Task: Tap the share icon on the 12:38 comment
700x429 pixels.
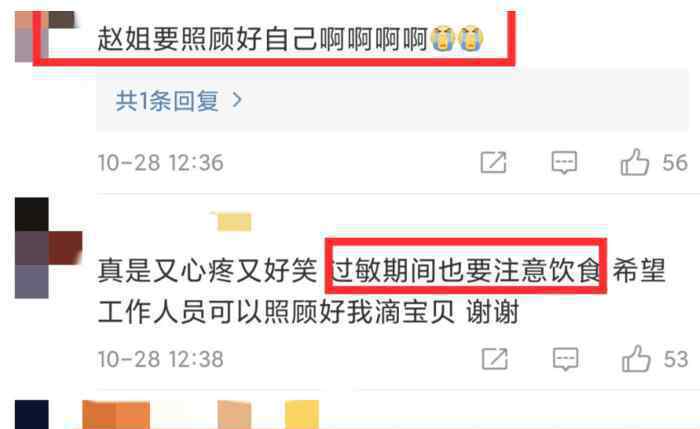Action: [495, 359]
